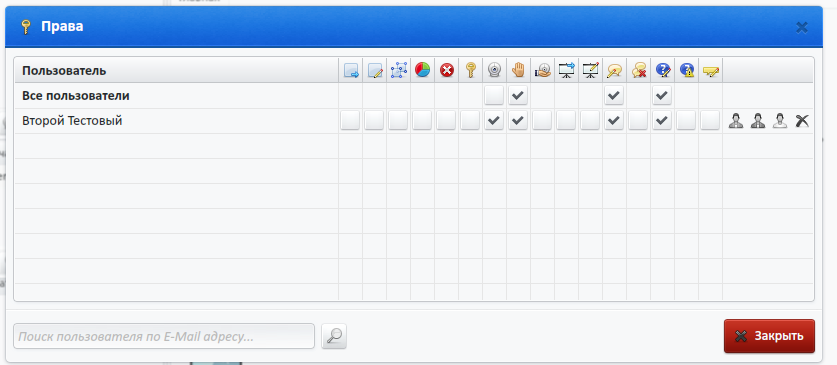Viewport: 837px width, 365px height.
Task: Check question-warning box for Второй Тестовый
Action: click(x=686, y=121)
